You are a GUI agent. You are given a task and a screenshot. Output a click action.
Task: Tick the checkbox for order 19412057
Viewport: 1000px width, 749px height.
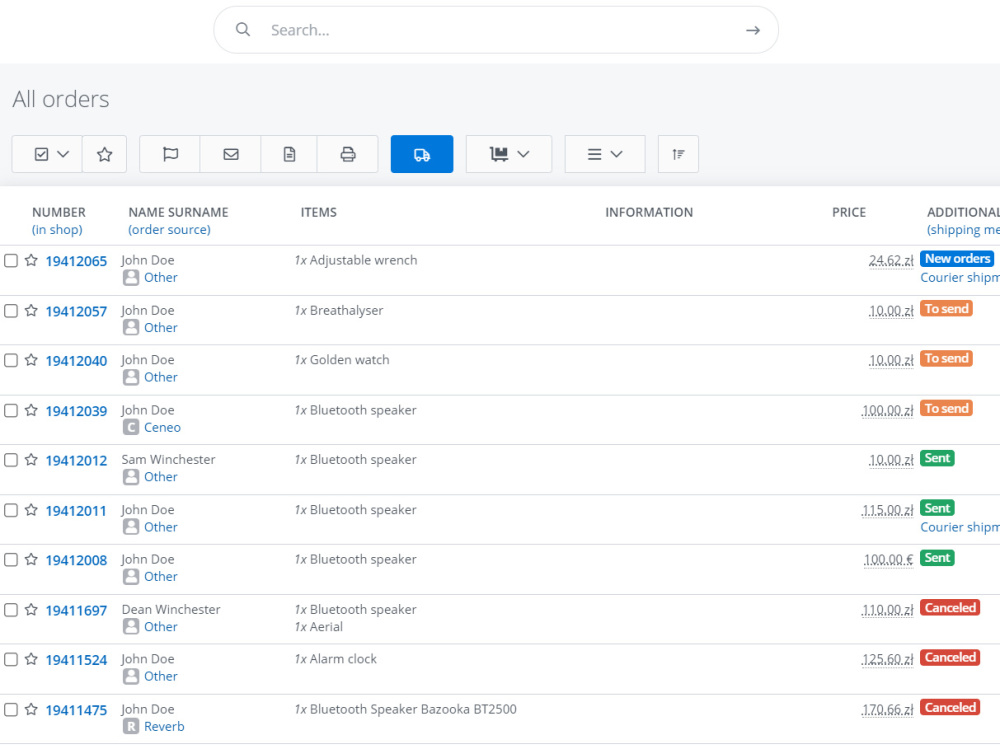click(11, 311)
